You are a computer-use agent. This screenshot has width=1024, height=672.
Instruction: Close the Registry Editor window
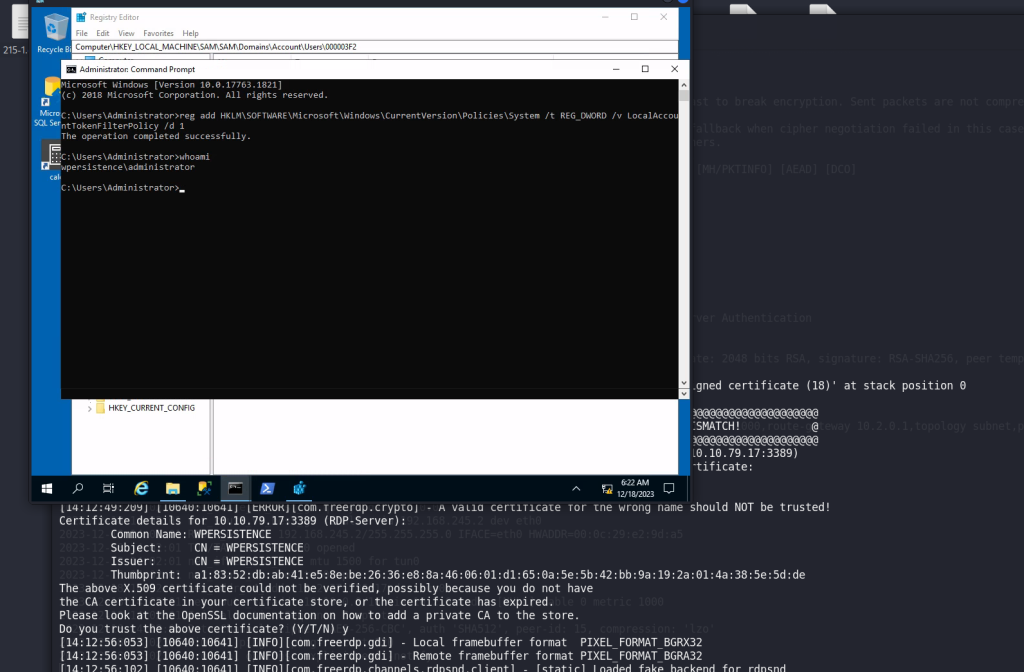664,17
